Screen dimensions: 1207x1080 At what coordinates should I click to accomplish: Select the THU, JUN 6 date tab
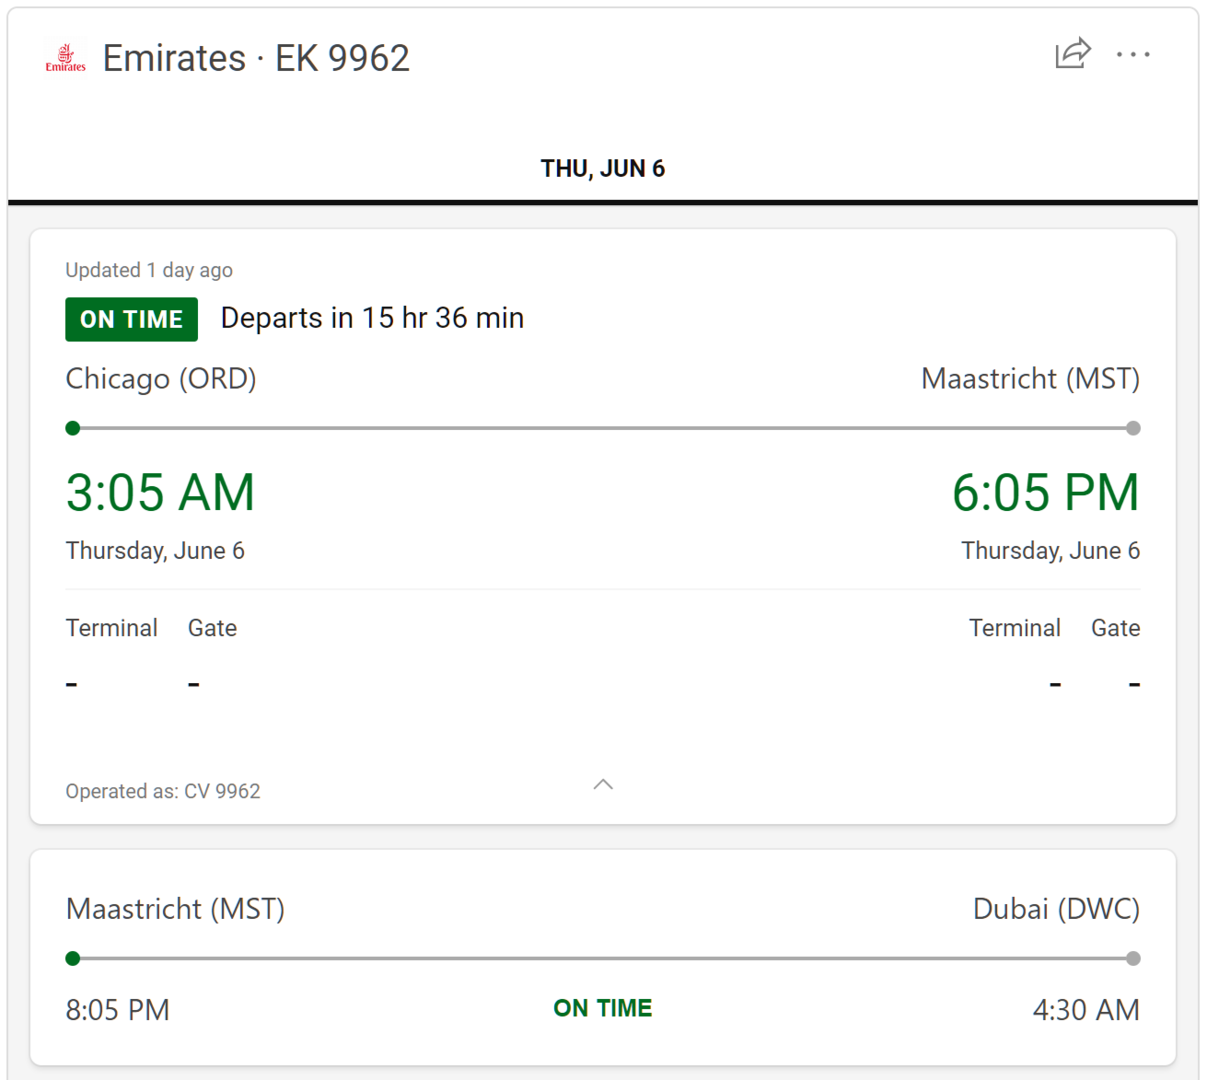click(603, 168)
